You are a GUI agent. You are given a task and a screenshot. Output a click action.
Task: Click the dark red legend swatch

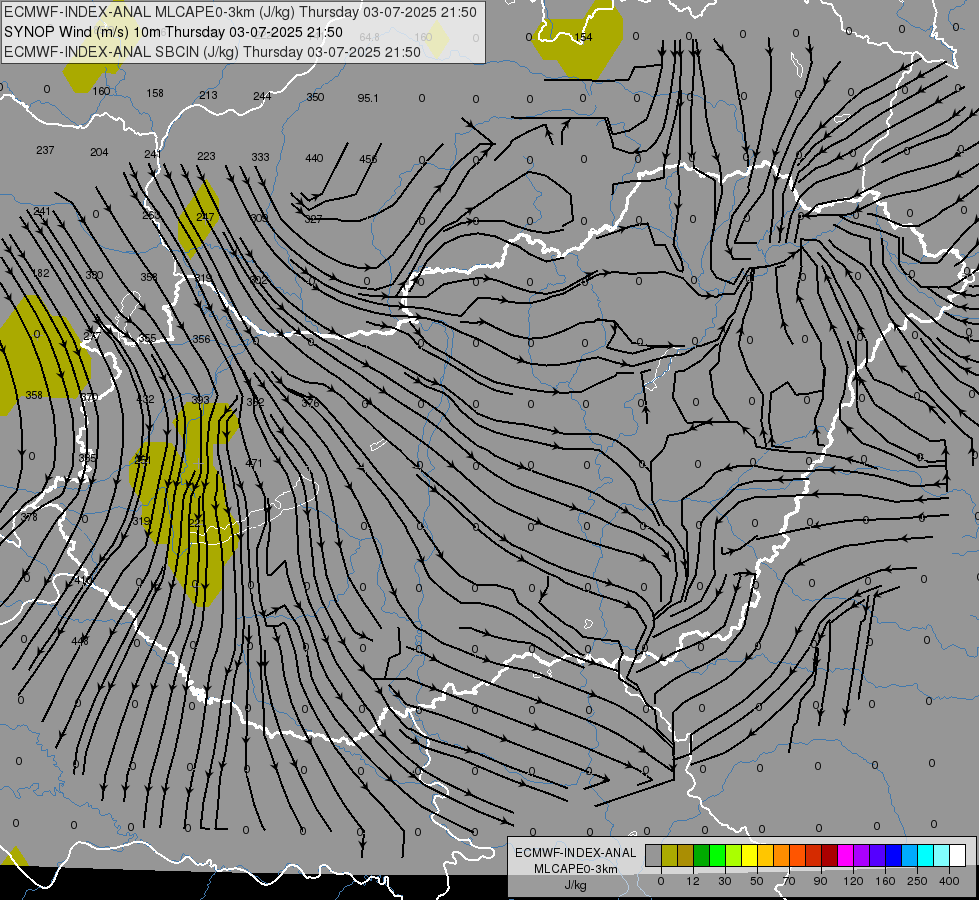pos(830,855)
